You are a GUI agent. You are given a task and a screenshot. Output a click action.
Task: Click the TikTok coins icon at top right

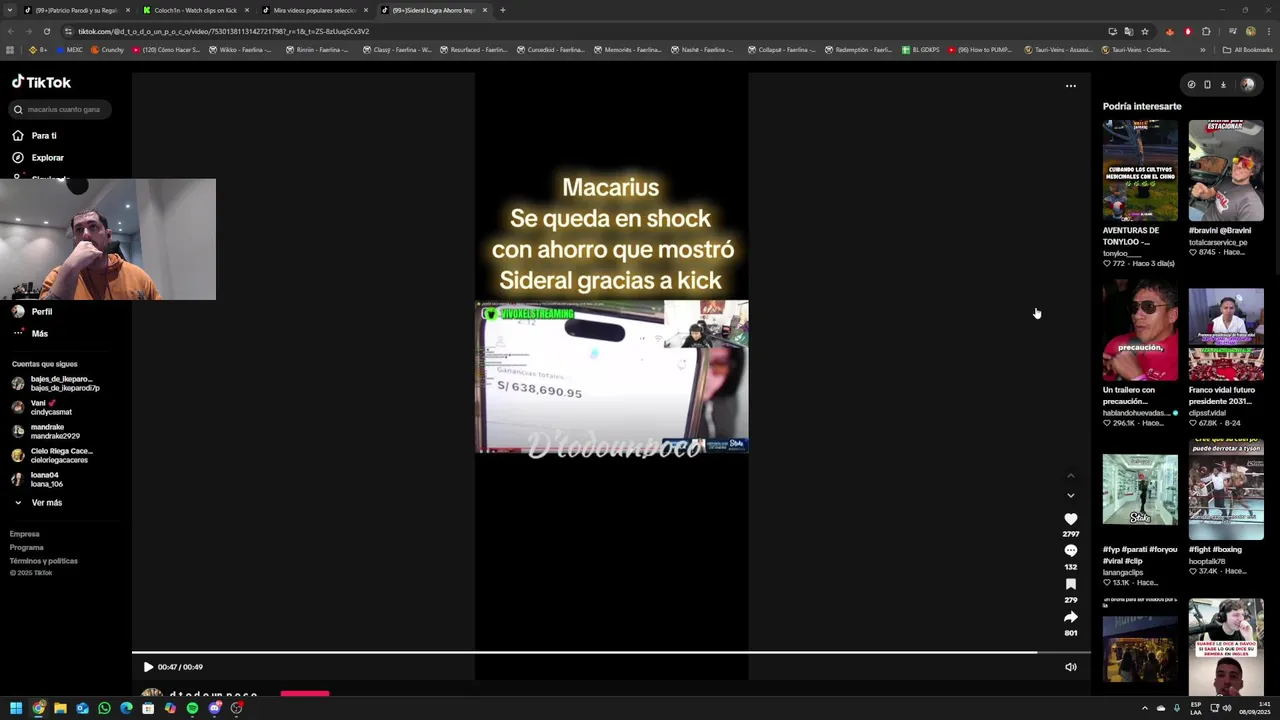coord(1190,85)
